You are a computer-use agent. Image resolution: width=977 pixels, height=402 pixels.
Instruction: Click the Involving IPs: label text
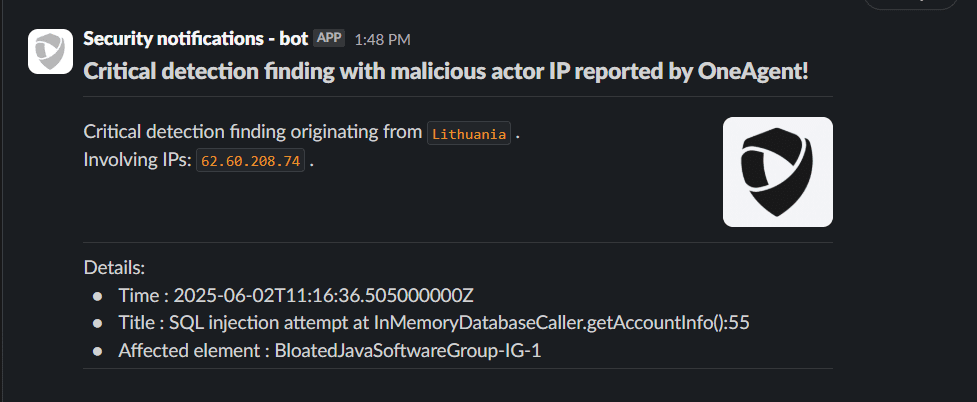[138, 160]
